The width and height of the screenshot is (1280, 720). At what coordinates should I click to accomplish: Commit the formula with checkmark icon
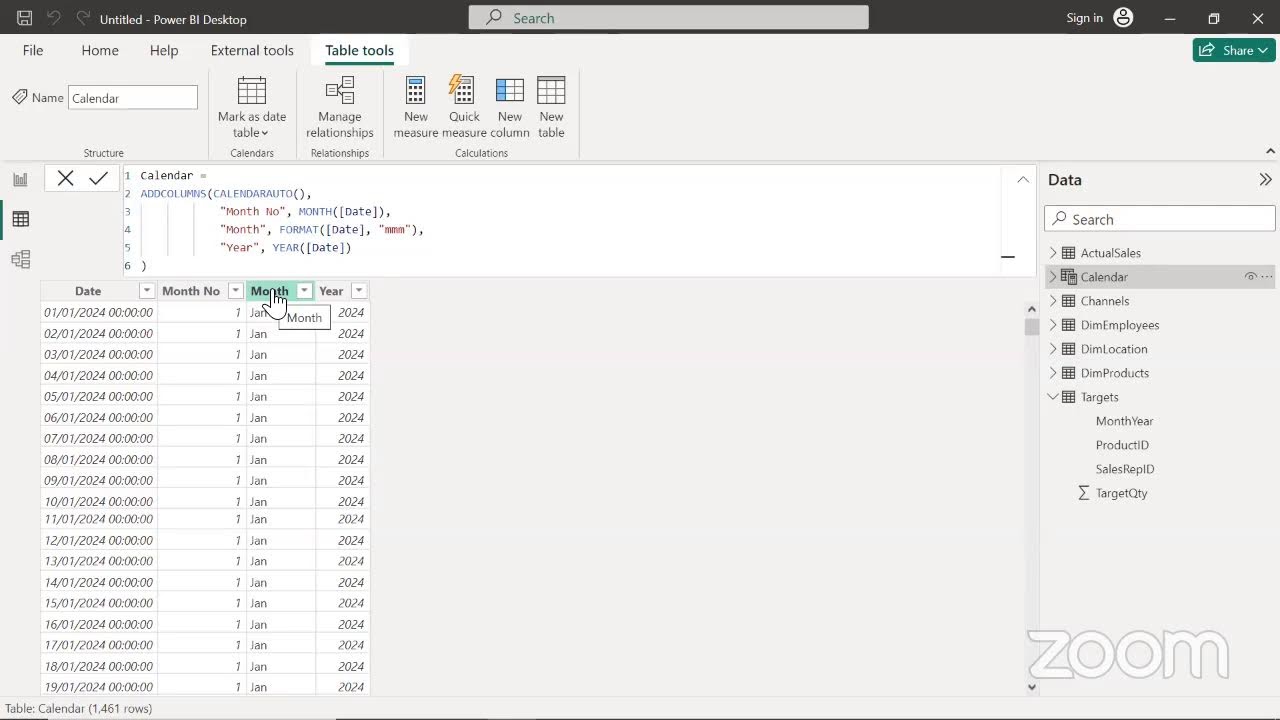98,178
